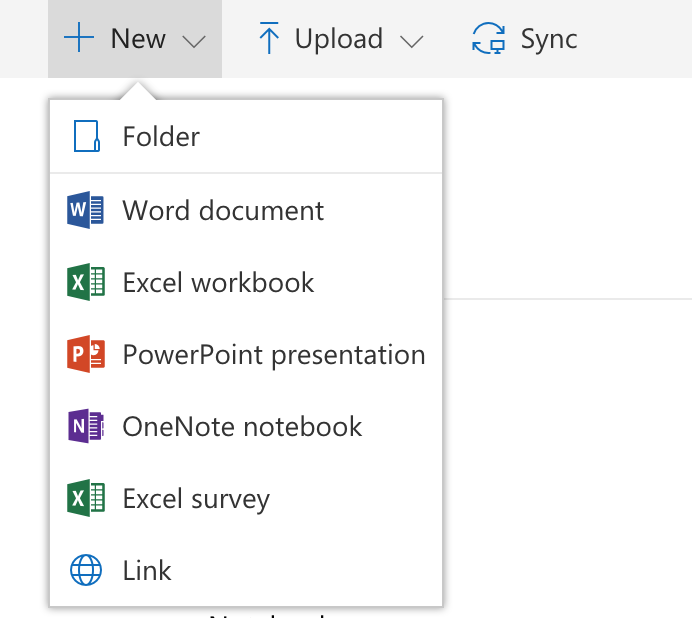The image size is (692, 618).
Task: Choose Folder from the New menu
Action: (161, 136)
